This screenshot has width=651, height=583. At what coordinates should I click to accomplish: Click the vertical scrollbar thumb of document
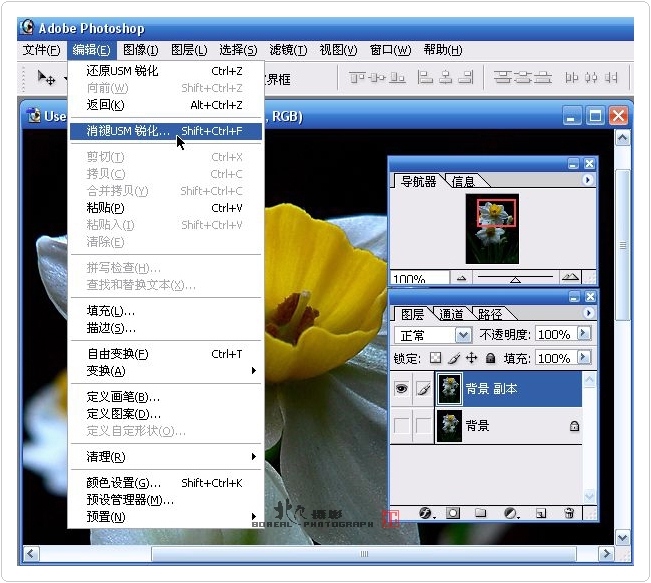point(622,245)
